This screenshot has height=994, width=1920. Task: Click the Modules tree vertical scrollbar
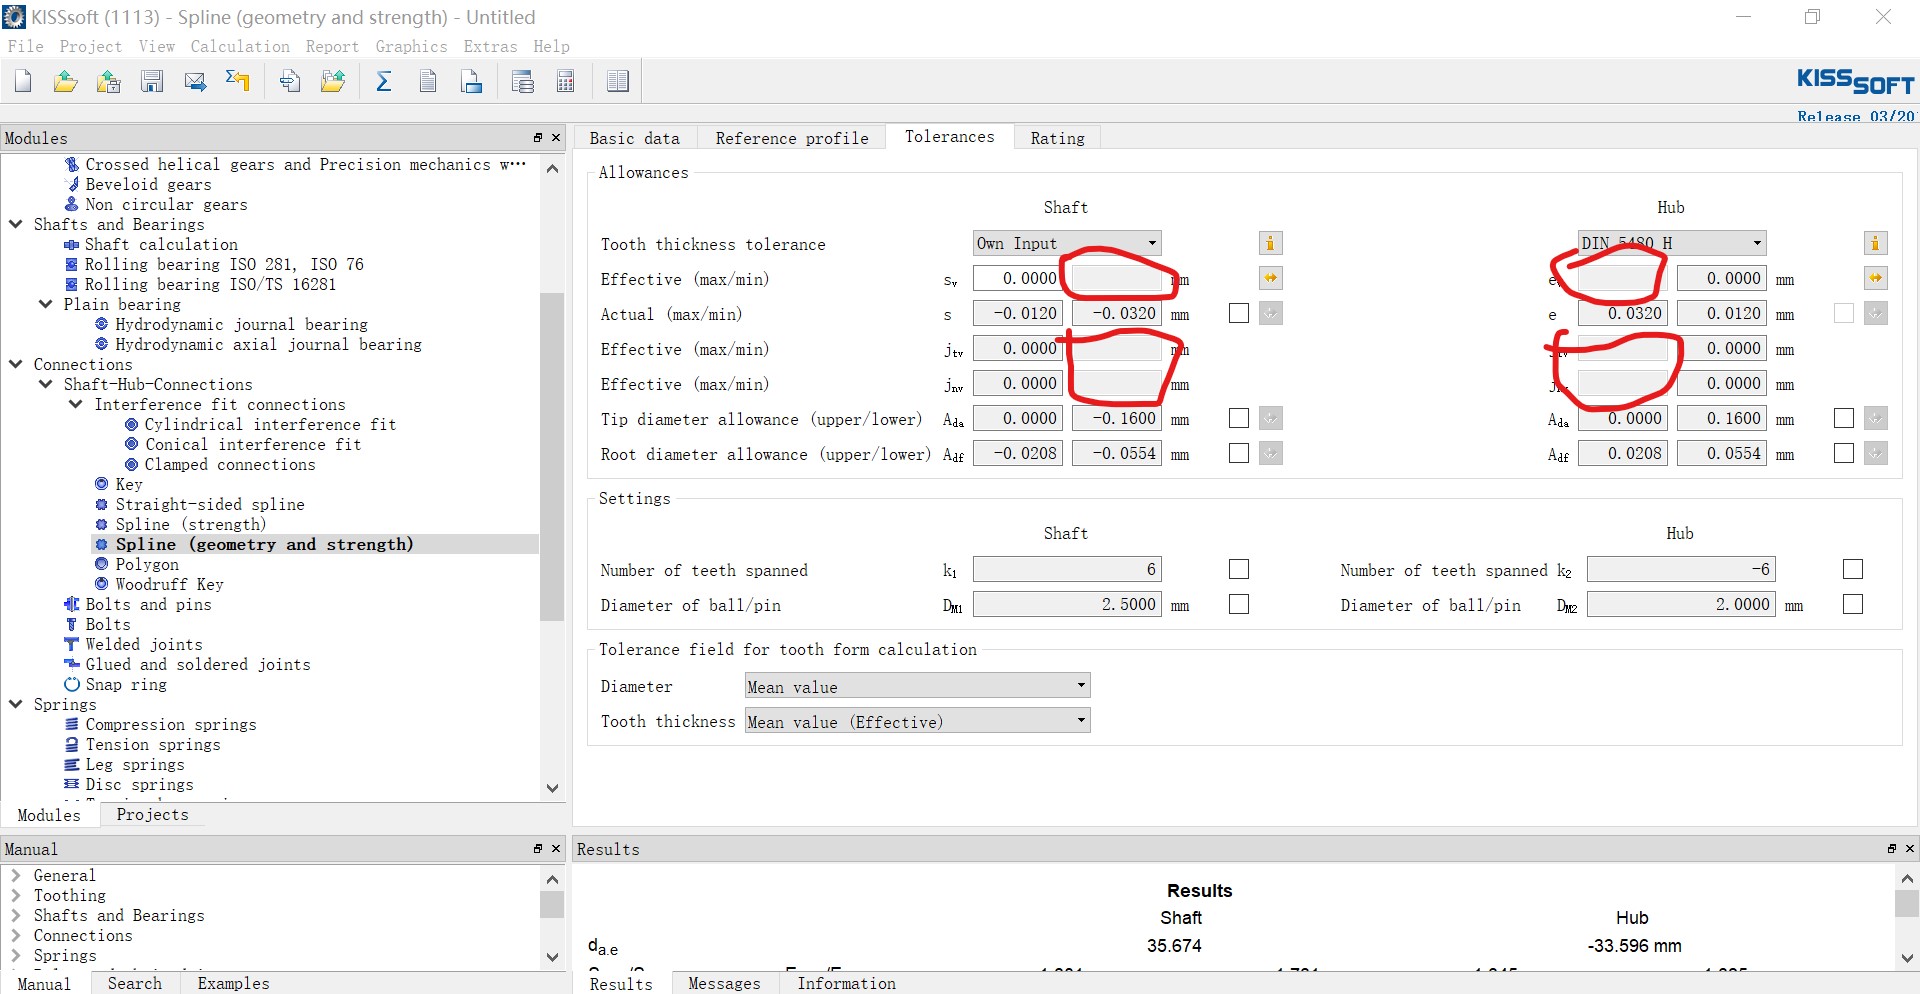click(x=552, y=456)
